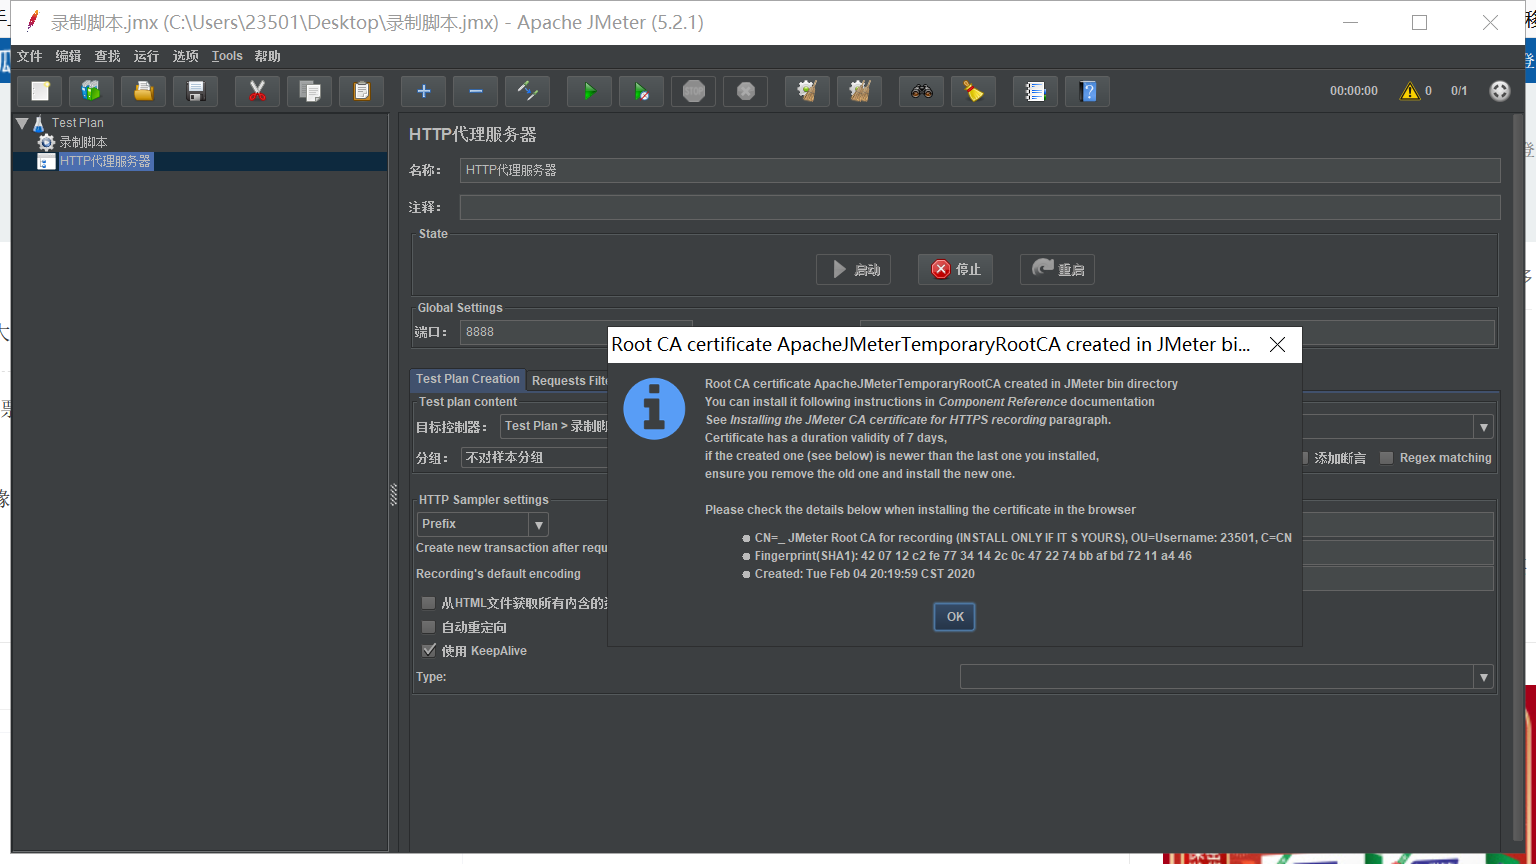This screenshot has width=1536, height=864.
Task: Save the test plan with floppy icon
Action: pos(196,91)
